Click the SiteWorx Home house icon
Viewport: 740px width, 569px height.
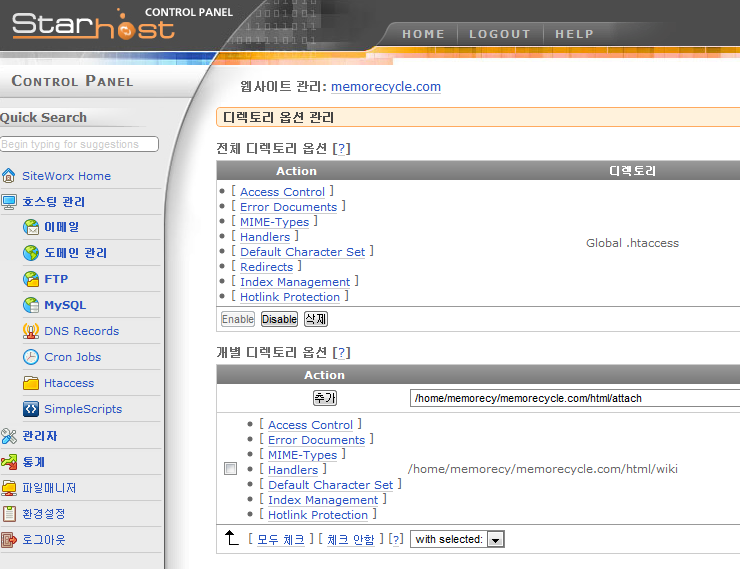pos(9,176)
